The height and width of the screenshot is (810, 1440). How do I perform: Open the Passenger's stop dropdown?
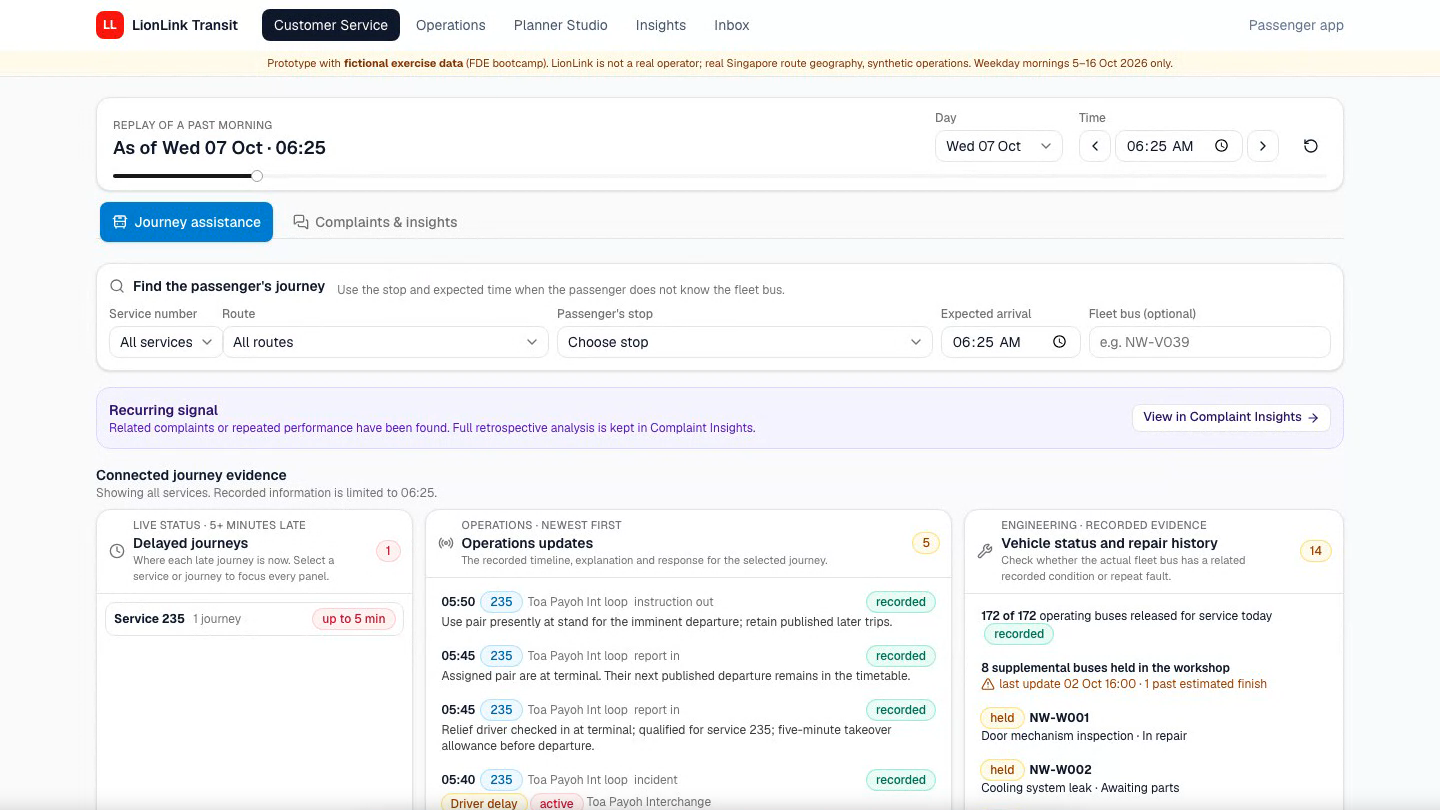tap(745, 342)
